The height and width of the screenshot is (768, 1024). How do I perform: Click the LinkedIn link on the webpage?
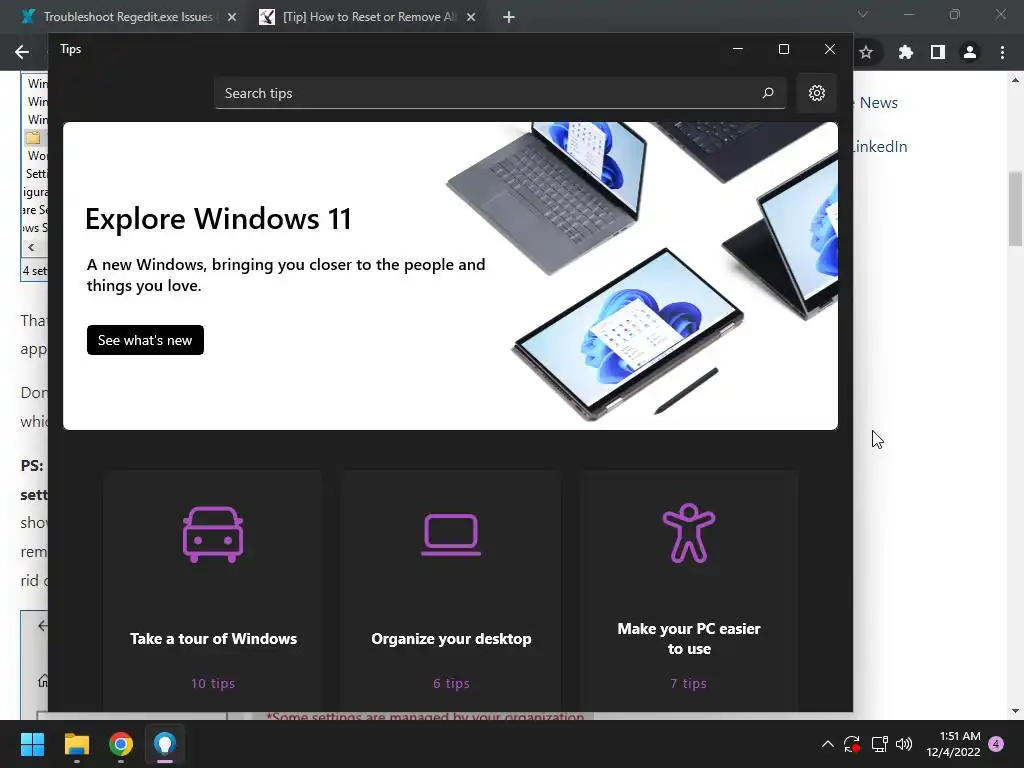tap(880, 146)
